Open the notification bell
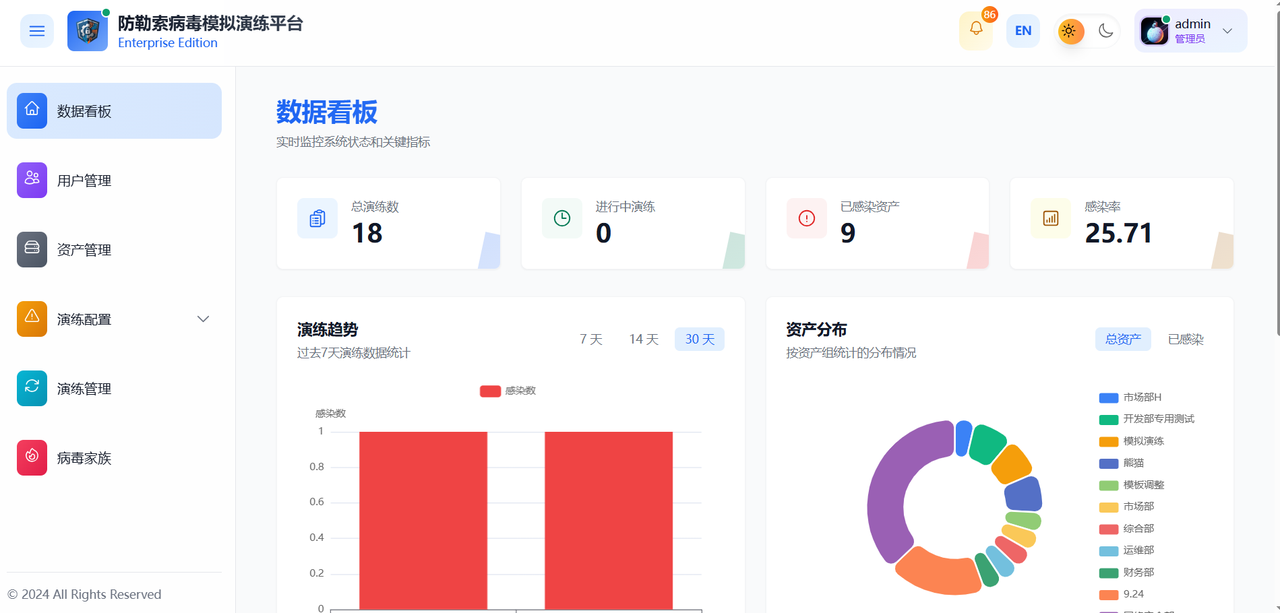Screen dimensions: 1280x613 (976, 30)
